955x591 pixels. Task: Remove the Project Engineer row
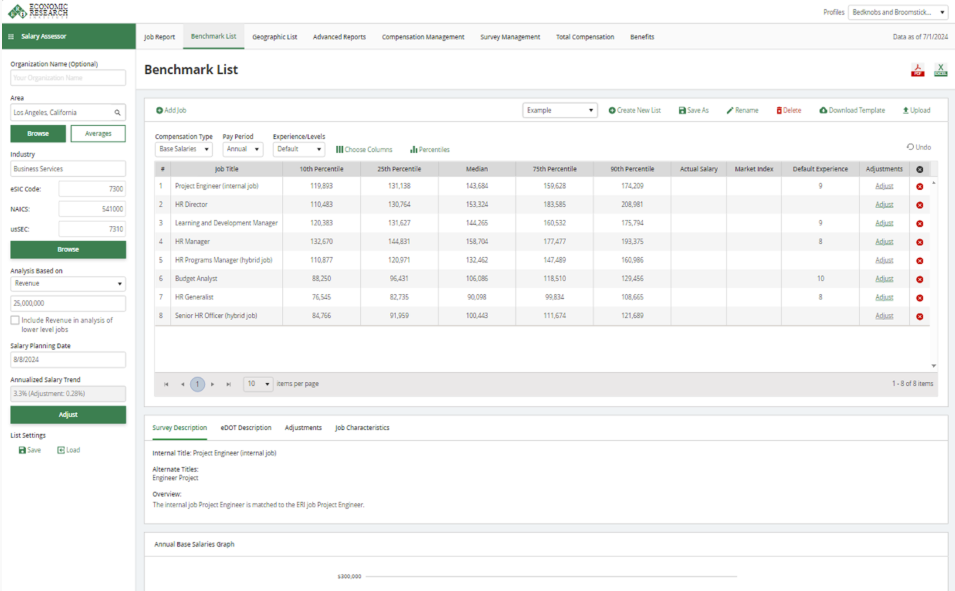[x=920, y=186]
